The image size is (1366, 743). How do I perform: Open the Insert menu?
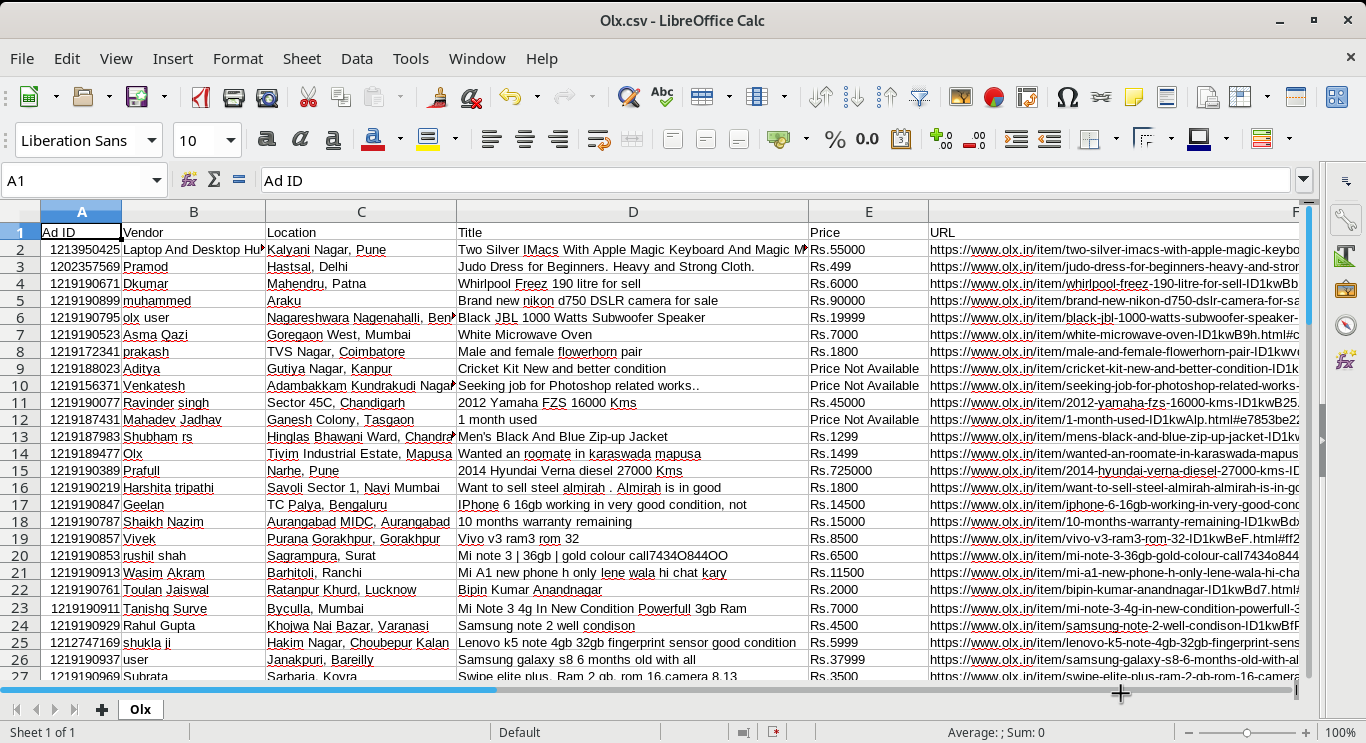coord(173,59)
